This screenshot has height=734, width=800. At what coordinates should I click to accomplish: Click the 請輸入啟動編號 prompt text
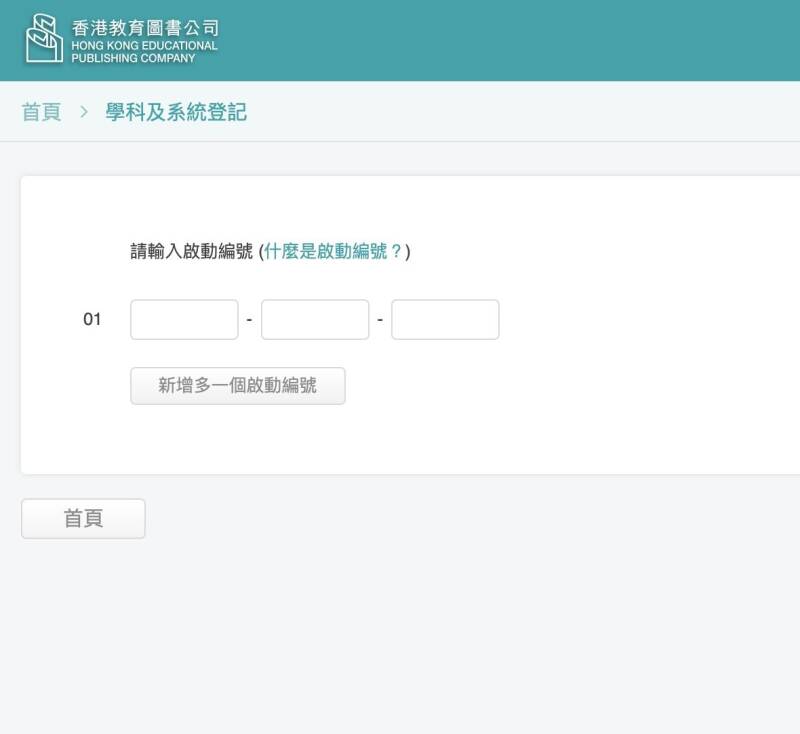pyautogui.click(x=191, y=251)
